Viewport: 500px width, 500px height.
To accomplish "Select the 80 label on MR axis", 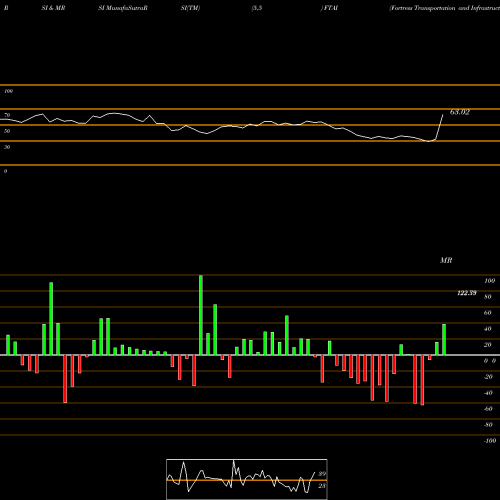I will pyautogui.click(x=488, y=297).
